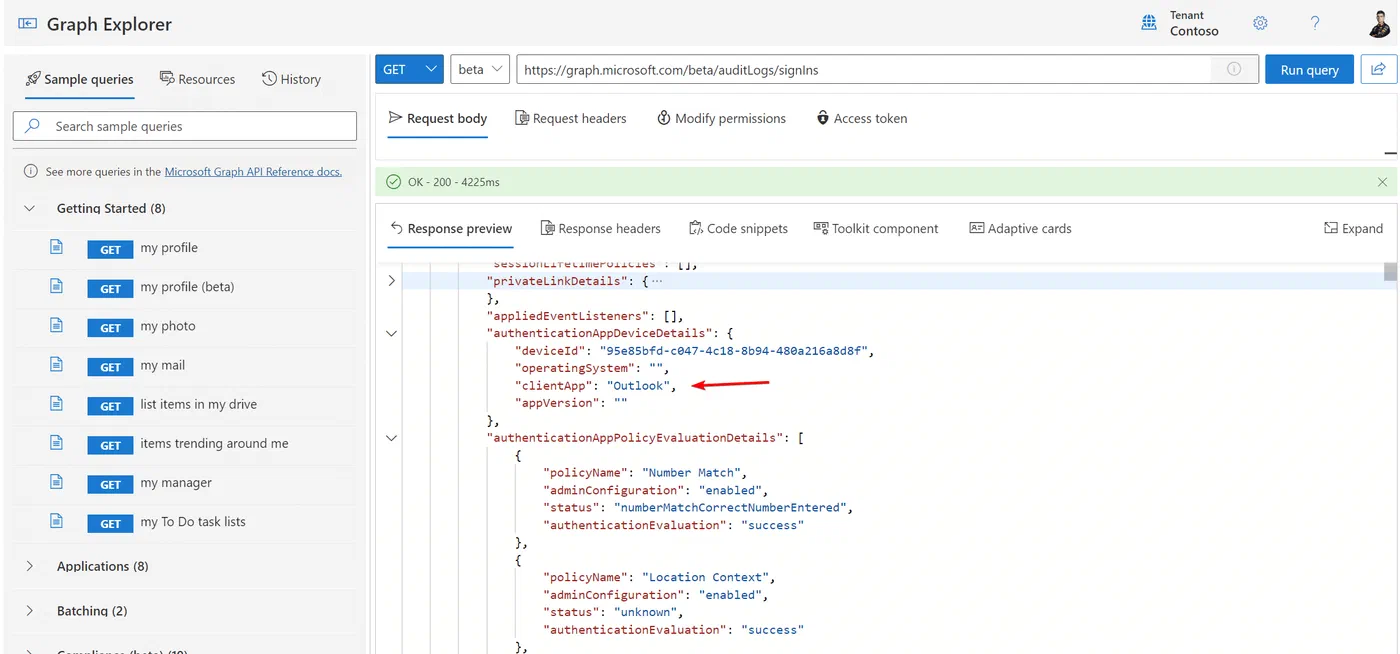
Task: Click the document icon beside my photo
Action: click(x=57, y=325)
